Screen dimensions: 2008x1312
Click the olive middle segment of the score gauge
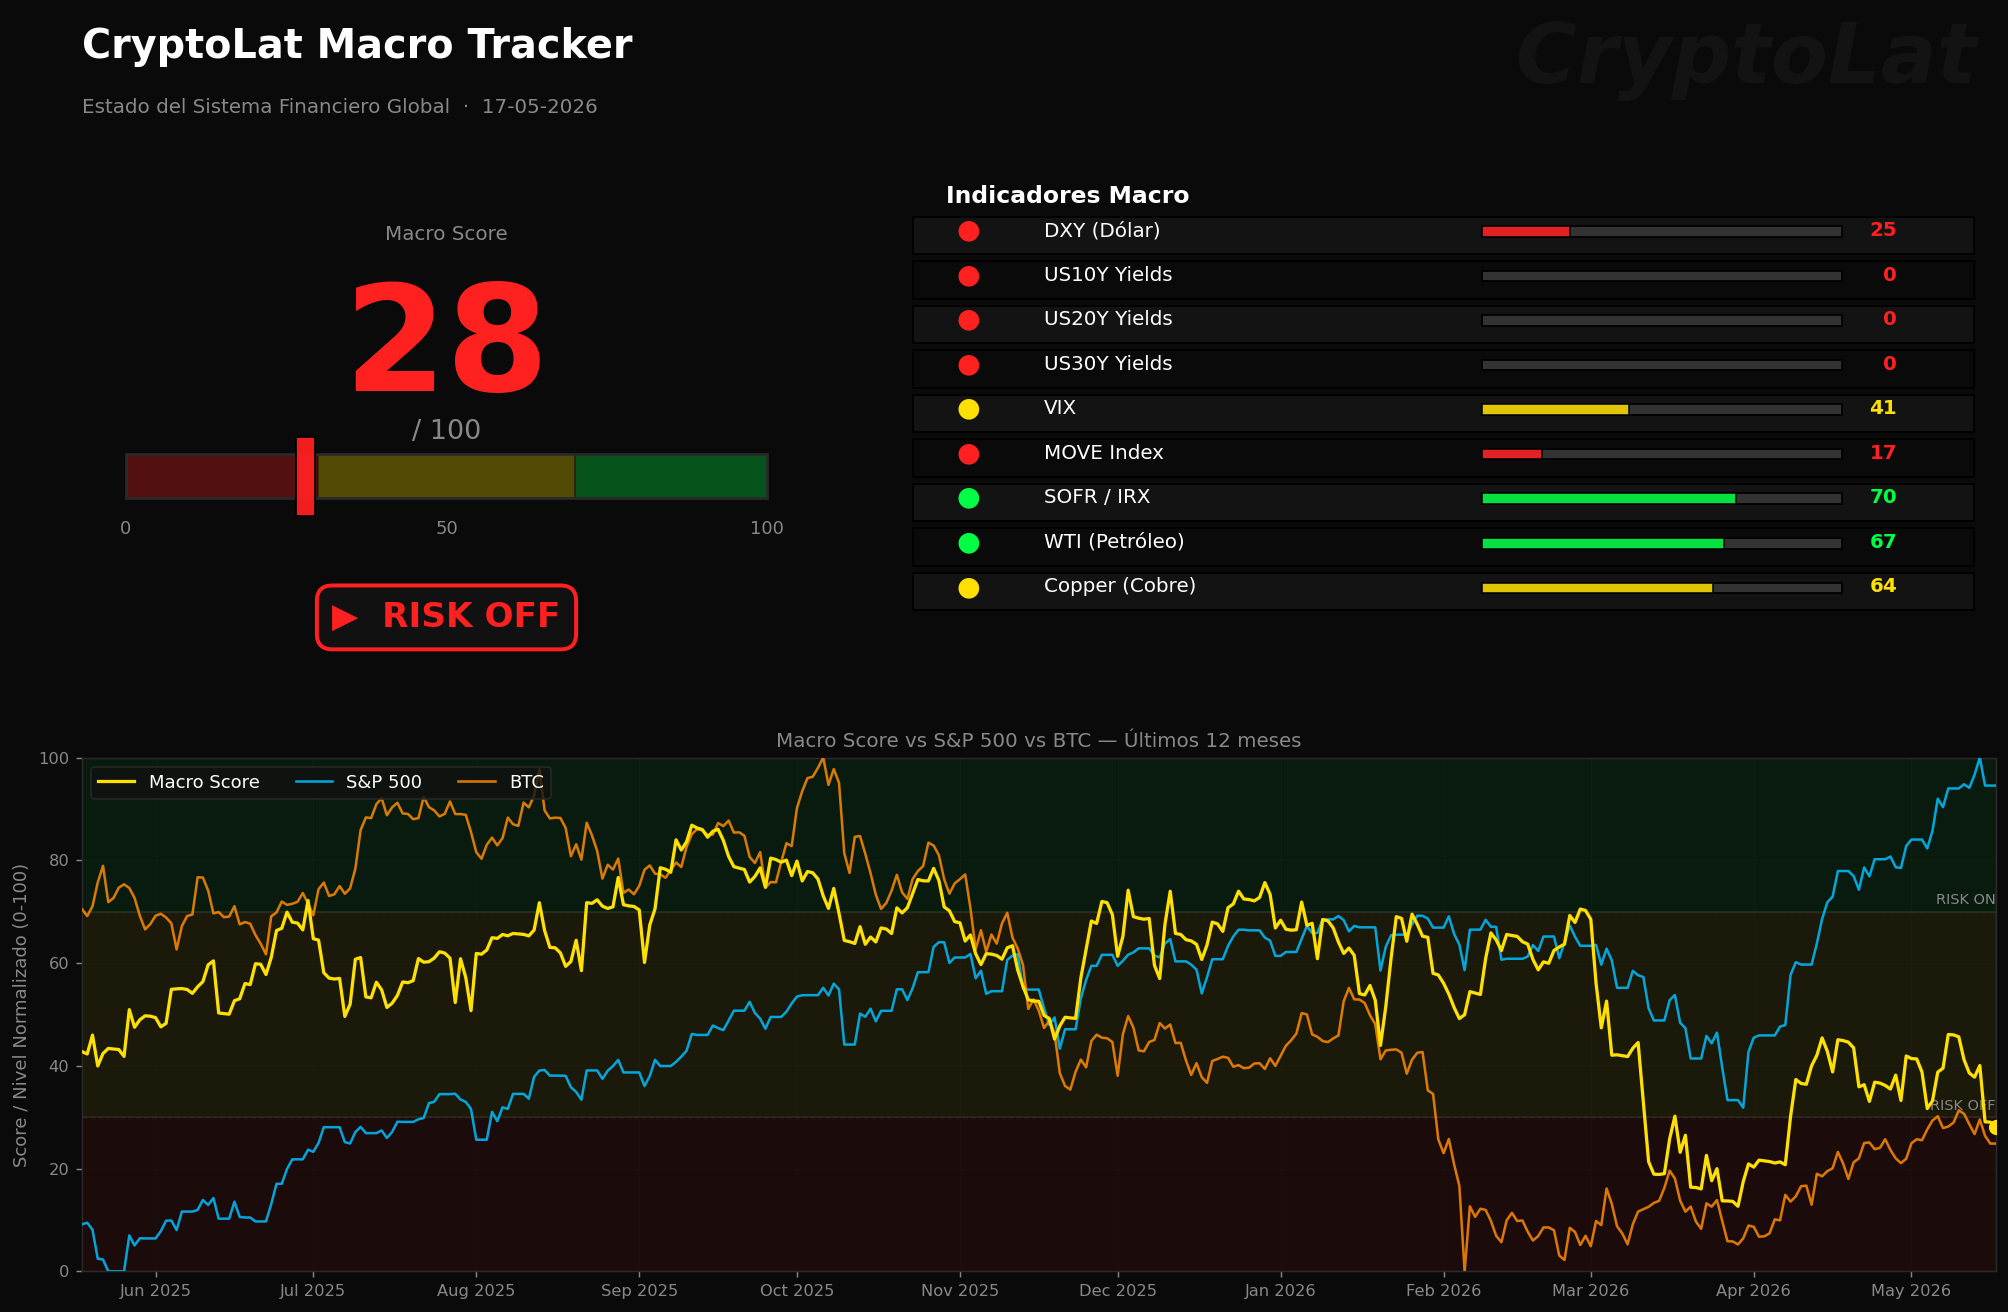446,476
